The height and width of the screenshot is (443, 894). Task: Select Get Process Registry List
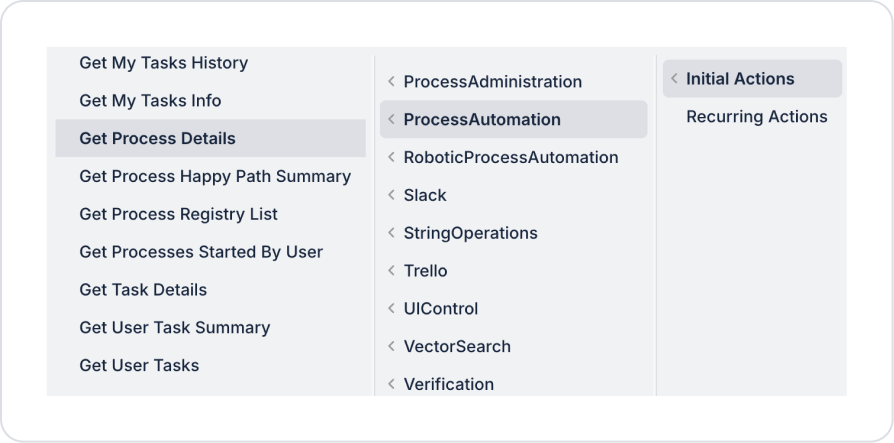pyautogui.click(x=178, y=215)
